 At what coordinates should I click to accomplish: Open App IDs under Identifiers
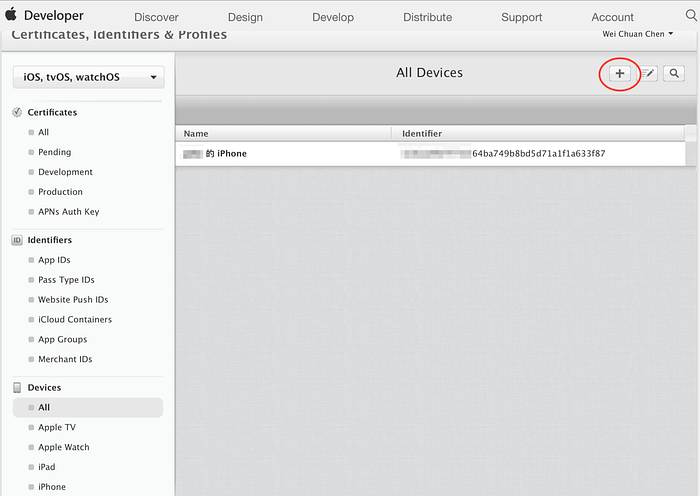[x=54, y=260]
